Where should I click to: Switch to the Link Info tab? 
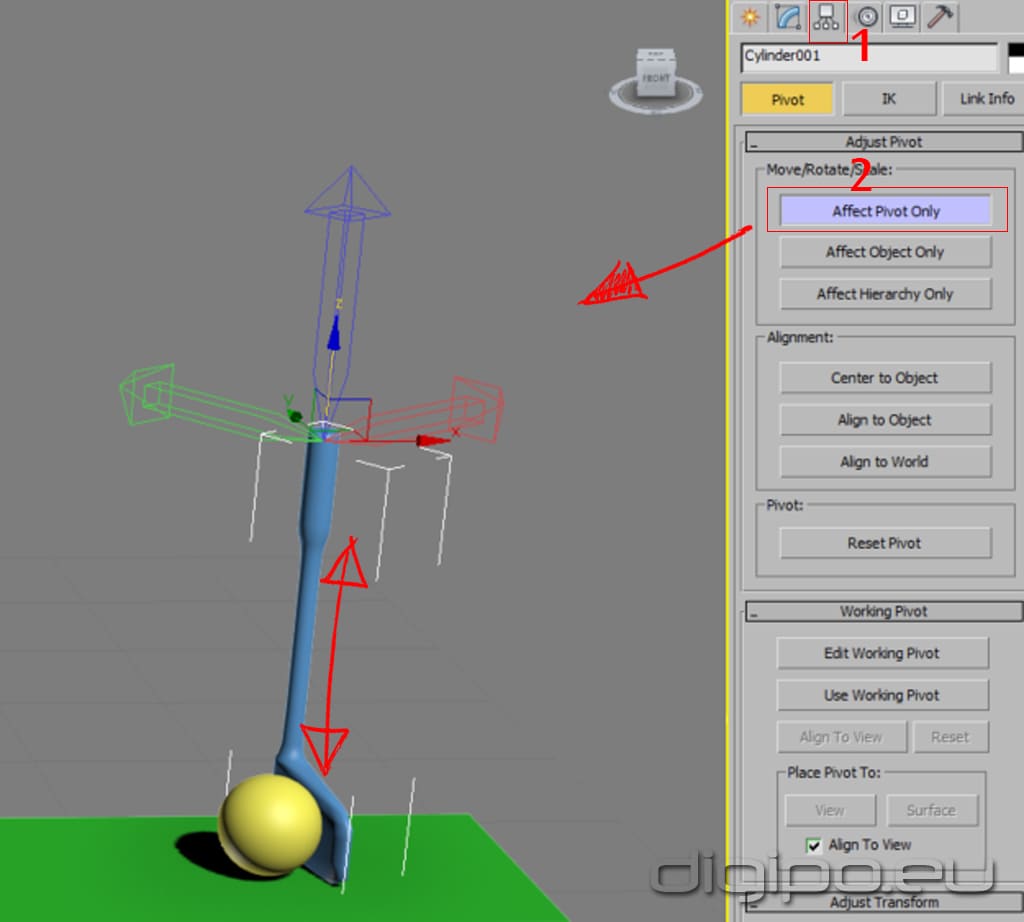(984, 99)
